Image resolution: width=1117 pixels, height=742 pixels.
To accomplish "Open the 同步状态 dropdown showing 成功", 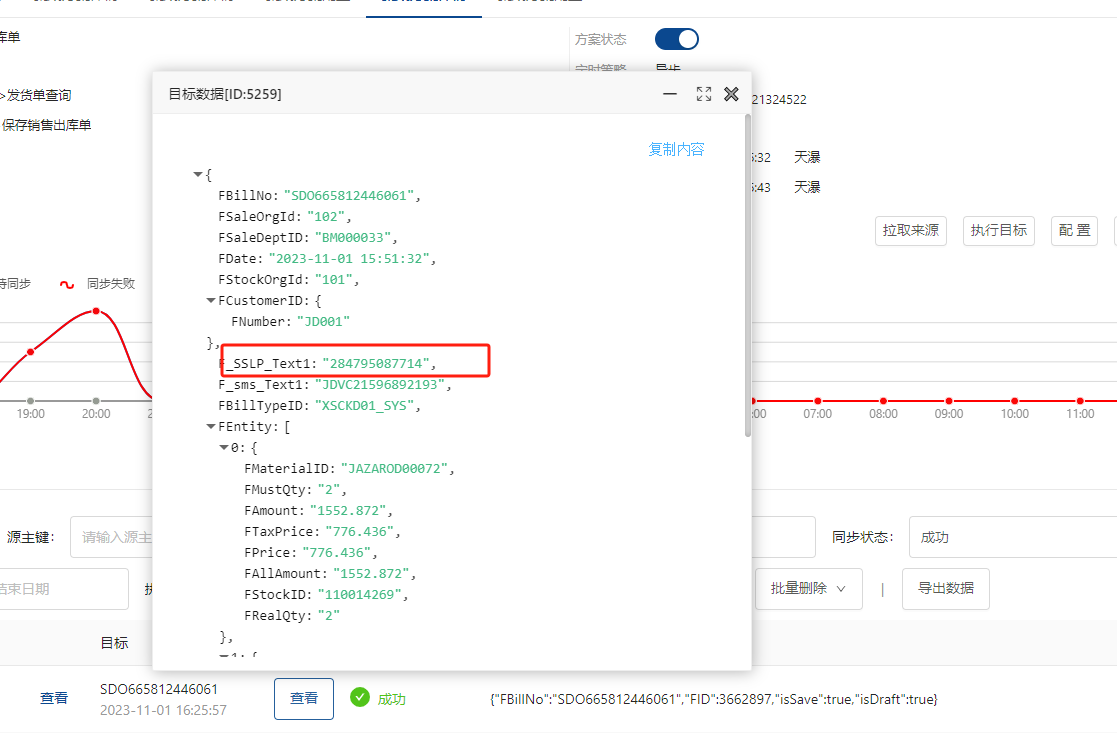I will [1010, 537].
